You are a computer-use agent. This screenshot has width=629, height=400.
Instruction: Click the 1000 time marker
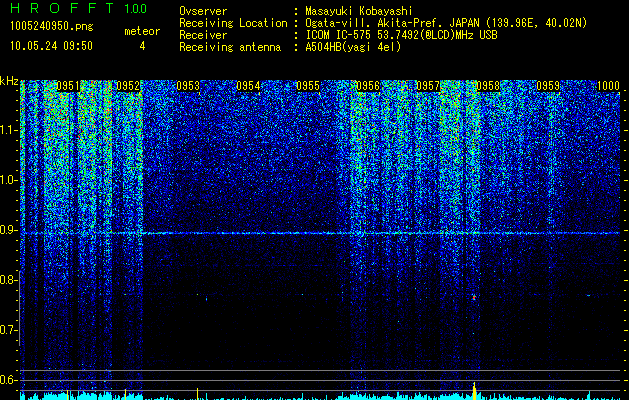pyautogui.click(x=609, y=86)
